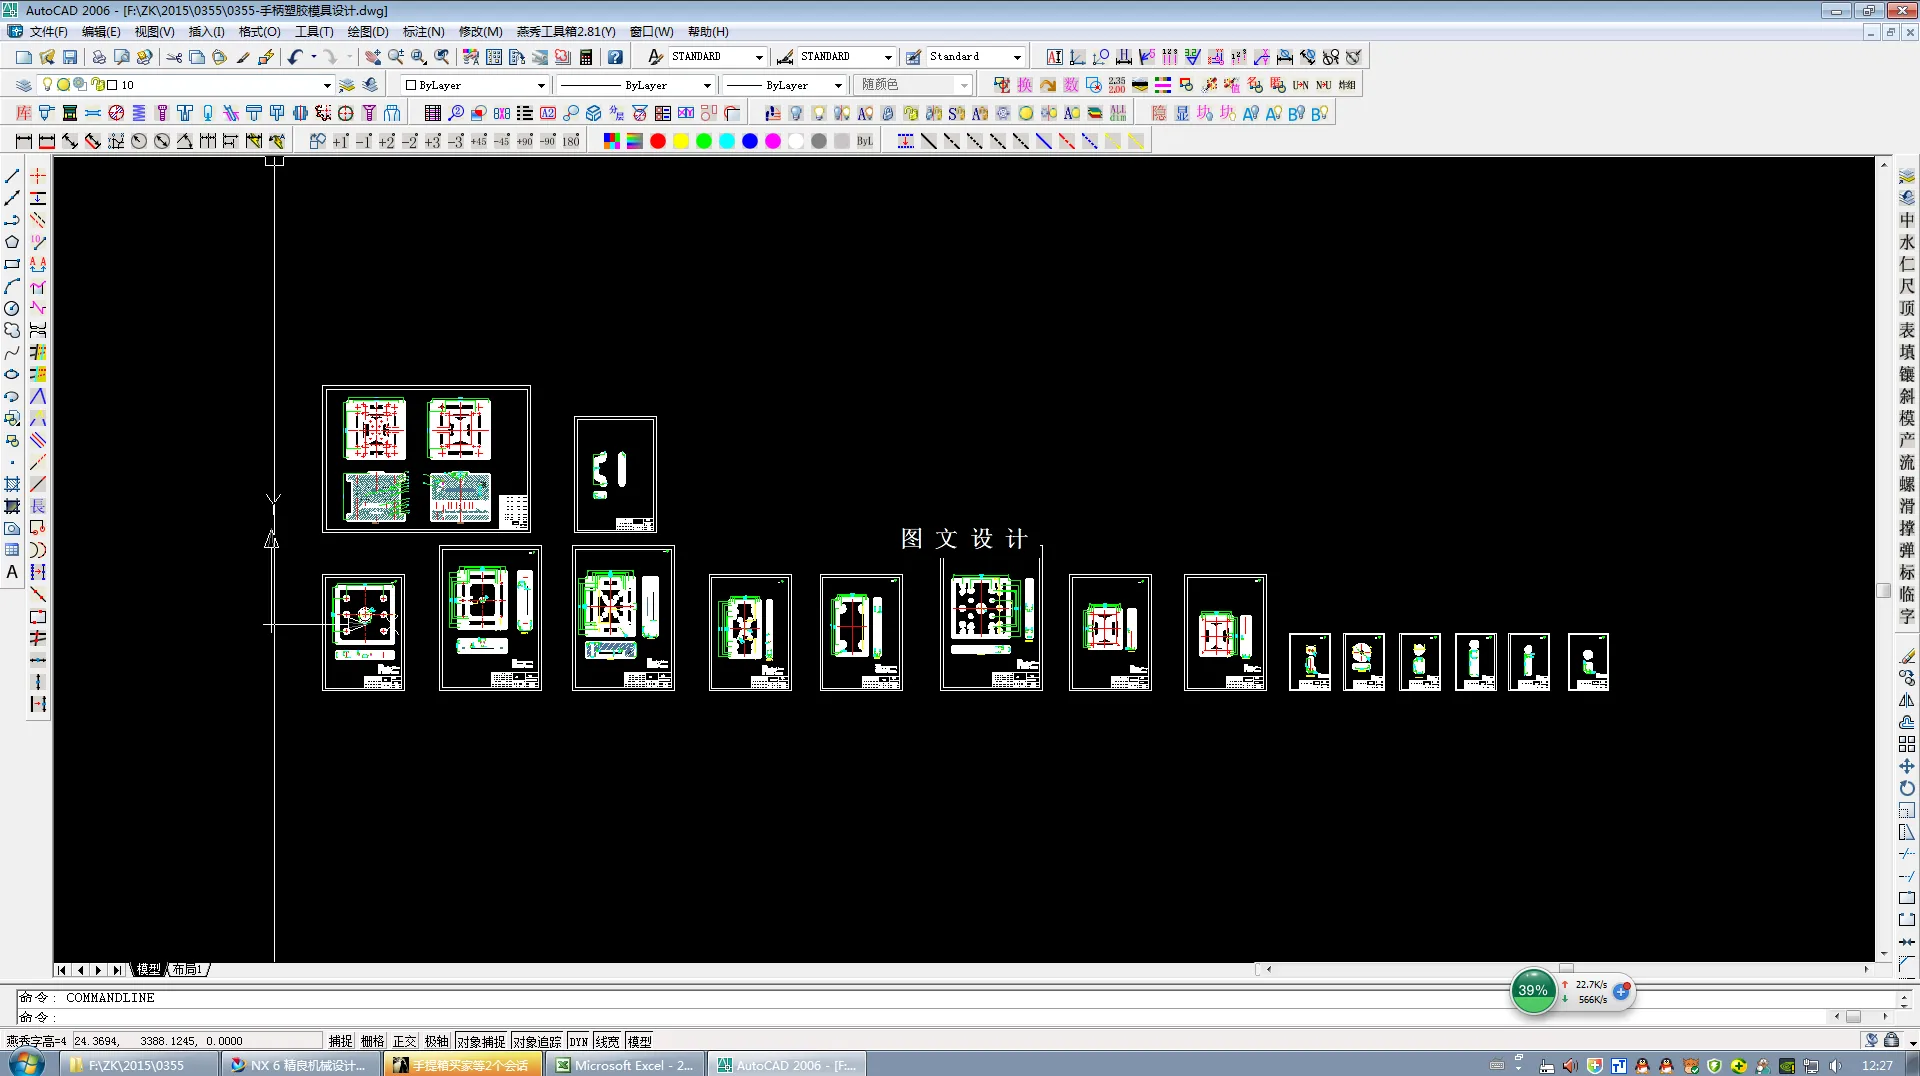This screenshot has height=1076, width=1920.
Task: Open the ByLayer linetype dropdown
Action: [707, 85]
